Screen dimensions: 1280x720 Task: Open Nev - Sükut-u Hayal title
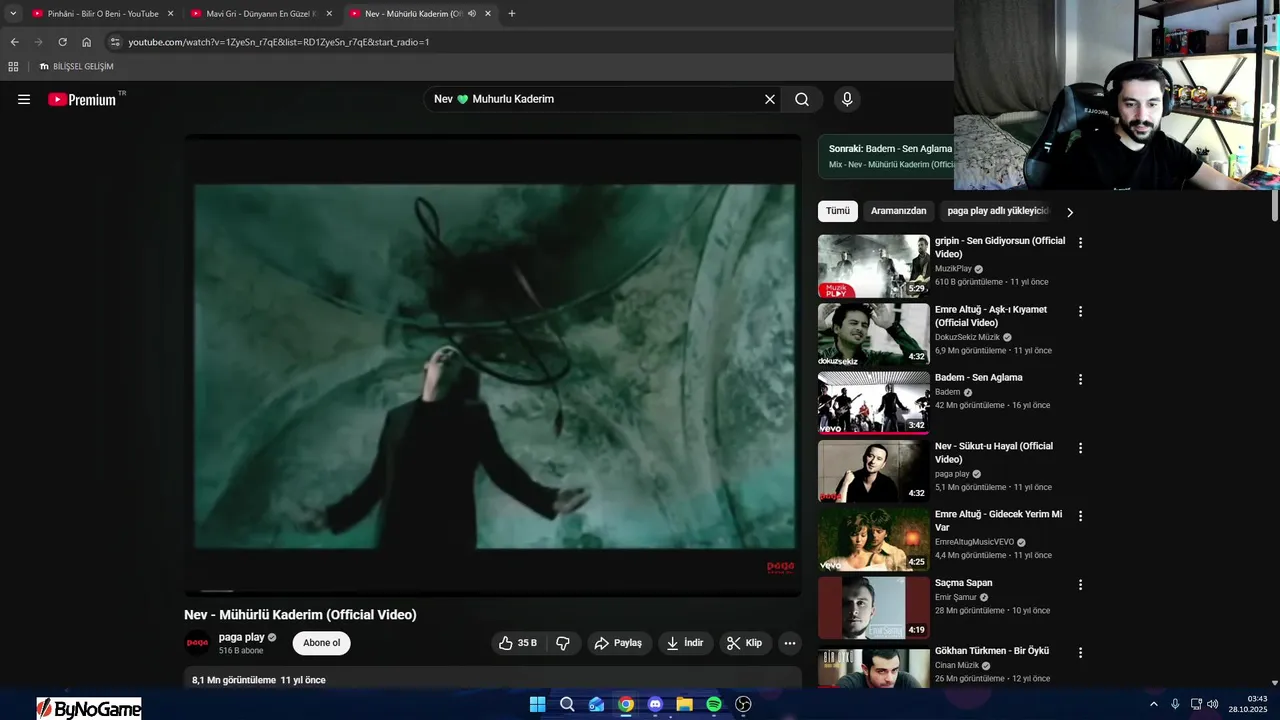[x=994, y=452]
